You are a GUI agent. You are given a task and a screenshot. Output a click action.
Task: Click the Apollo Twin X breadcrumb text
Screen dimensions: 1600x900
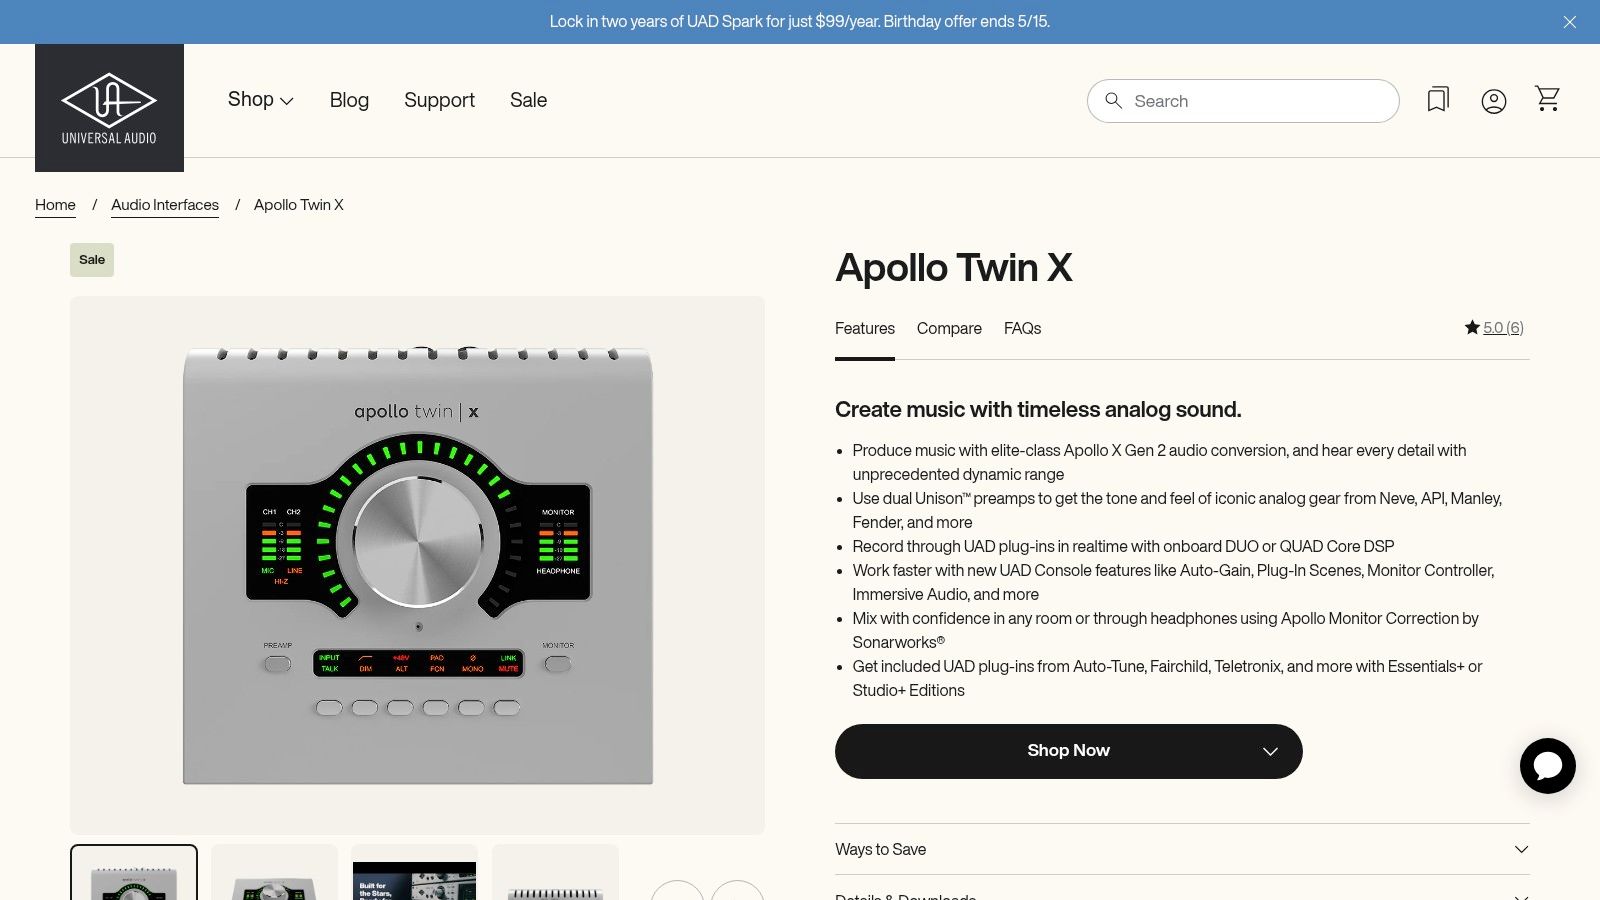299,205
